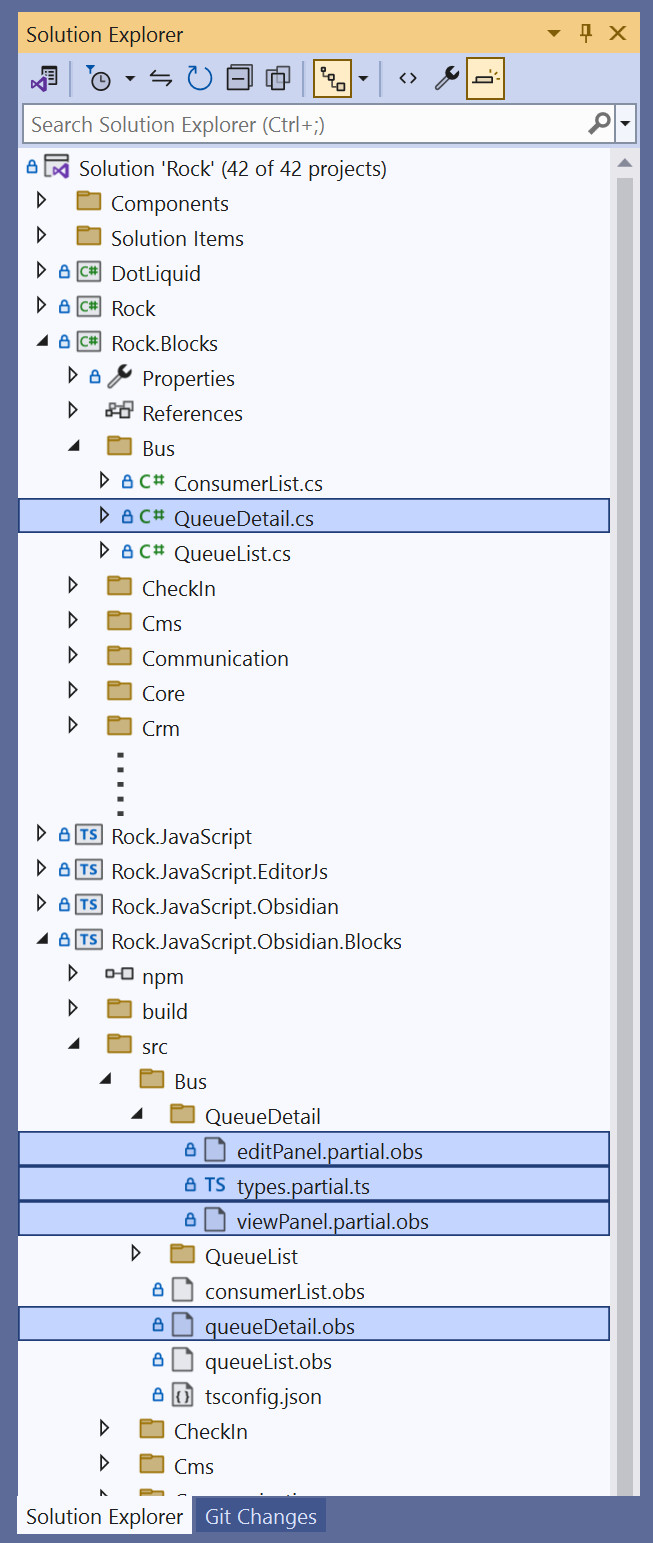Screen dimensions: 653x1543
Task: Switch views to Visual Studio solution icon
Action: click(45, 79)
